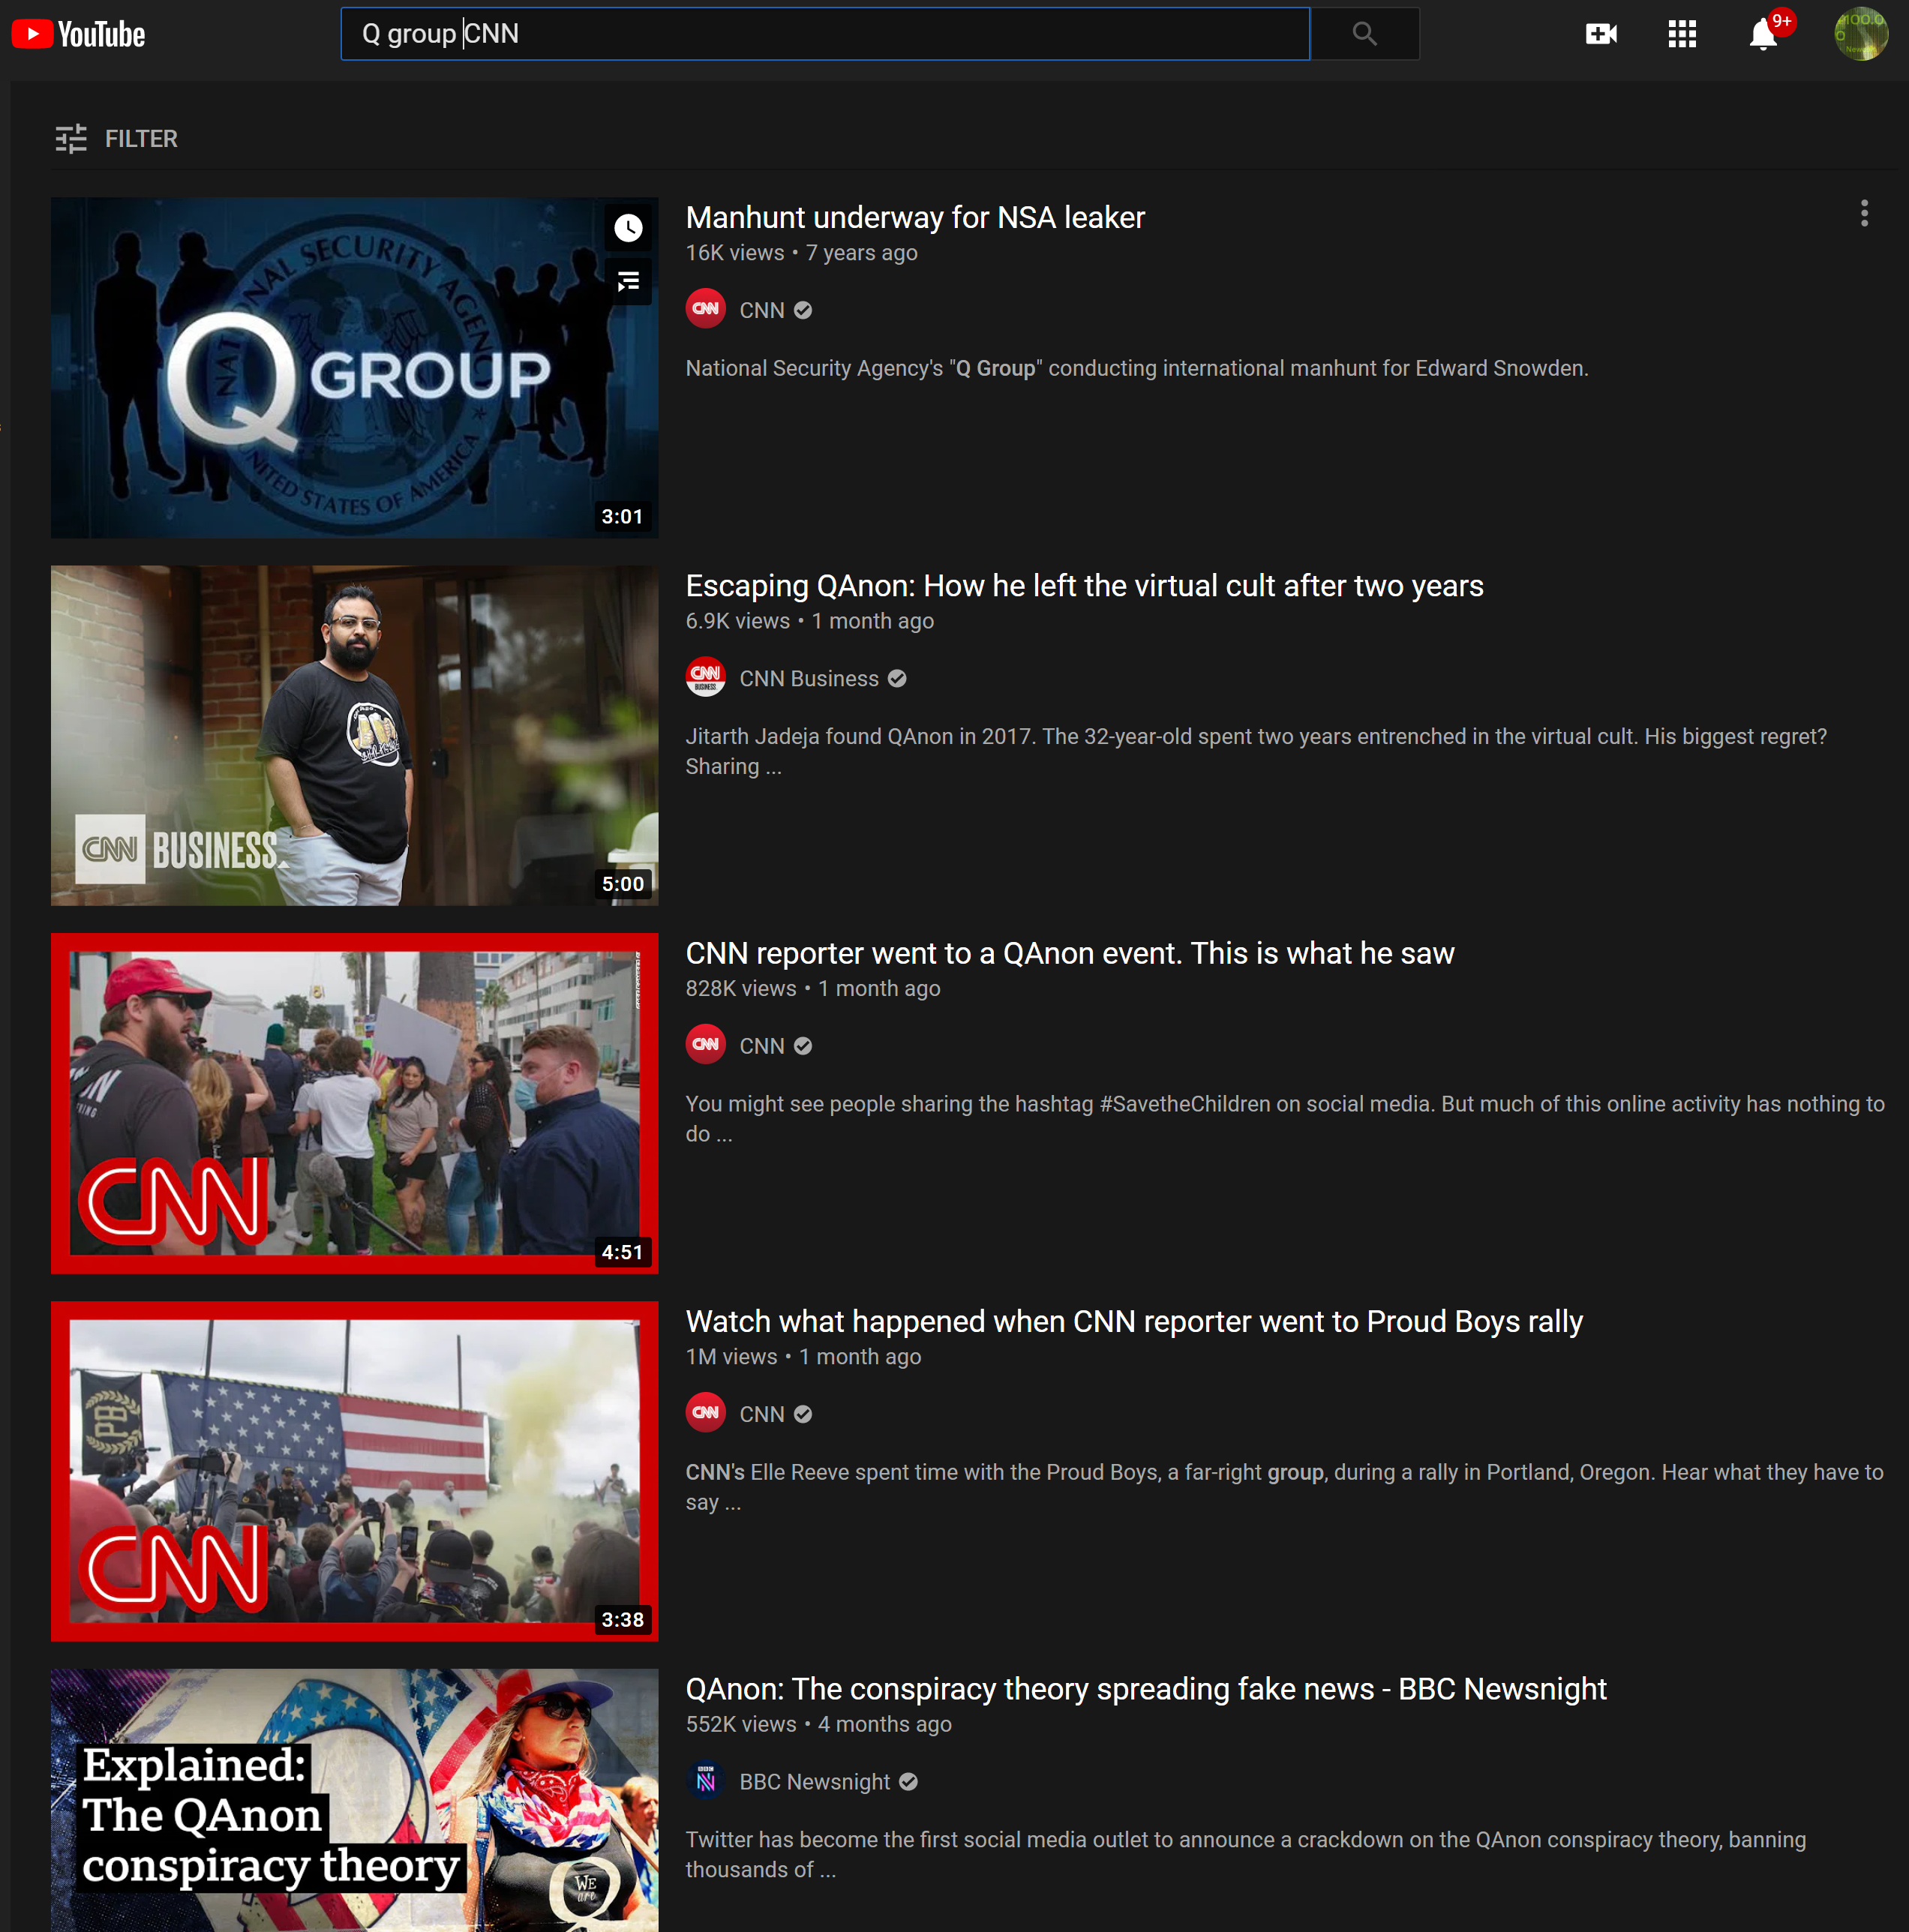The image size is (1909, 1932).
Task: Click CNN channel avatar under Proud Boys rally video
Action: 706,1413
